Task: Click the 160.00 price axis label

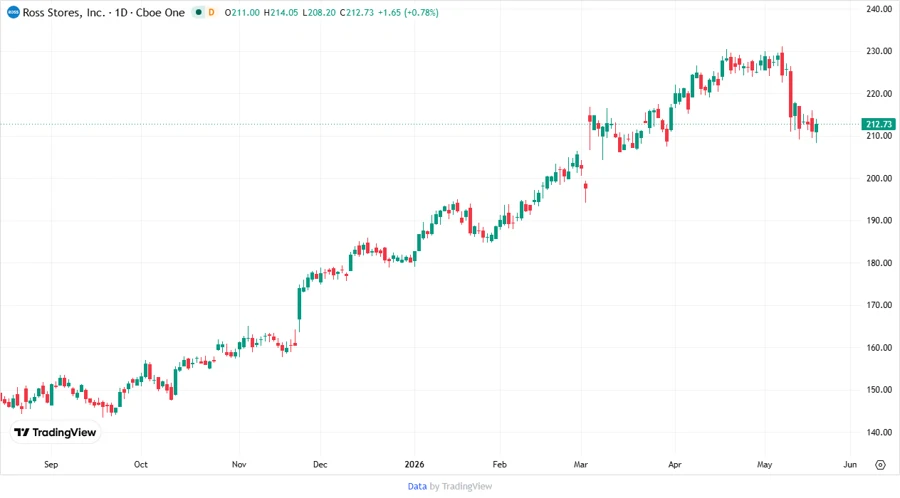Action: tap(879, 348)
